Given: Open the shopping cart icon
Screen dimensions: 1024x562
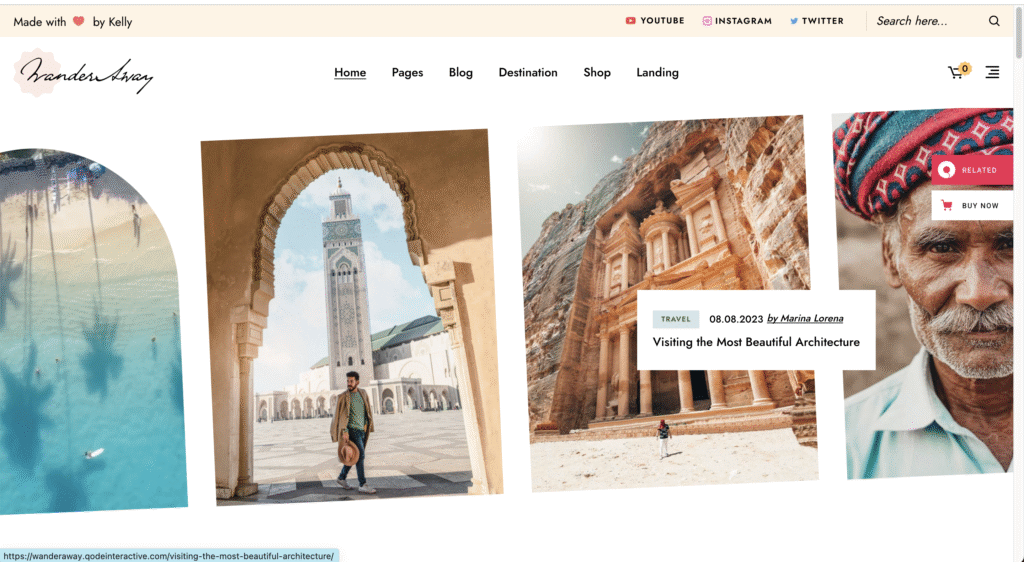Looking at the screenshot, I should pos(958,71).
